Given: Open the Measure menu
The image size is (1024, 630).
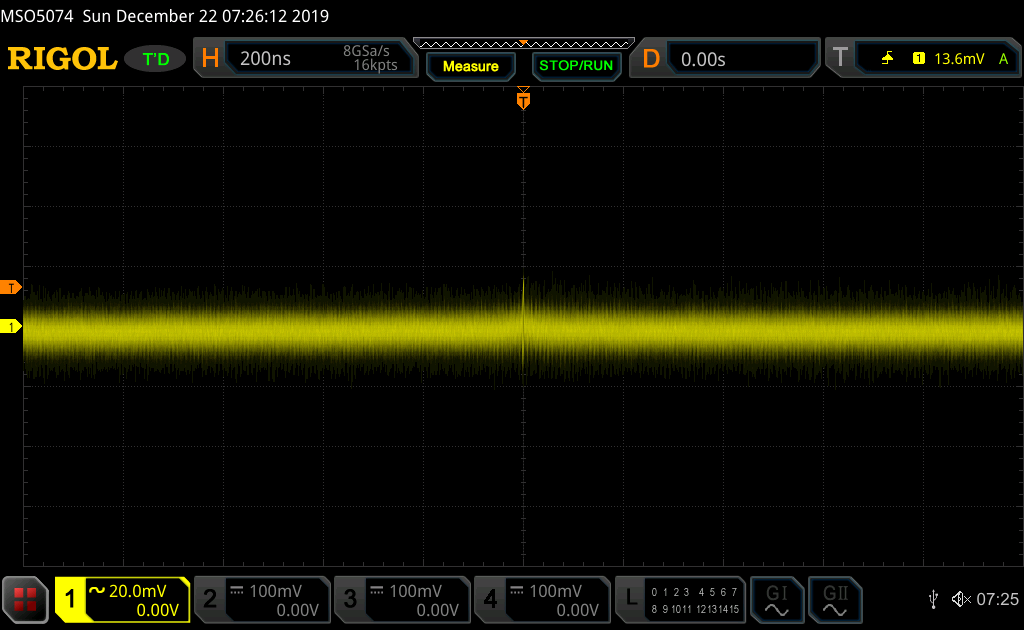Looking at the screenshot, I should [470, 66].
